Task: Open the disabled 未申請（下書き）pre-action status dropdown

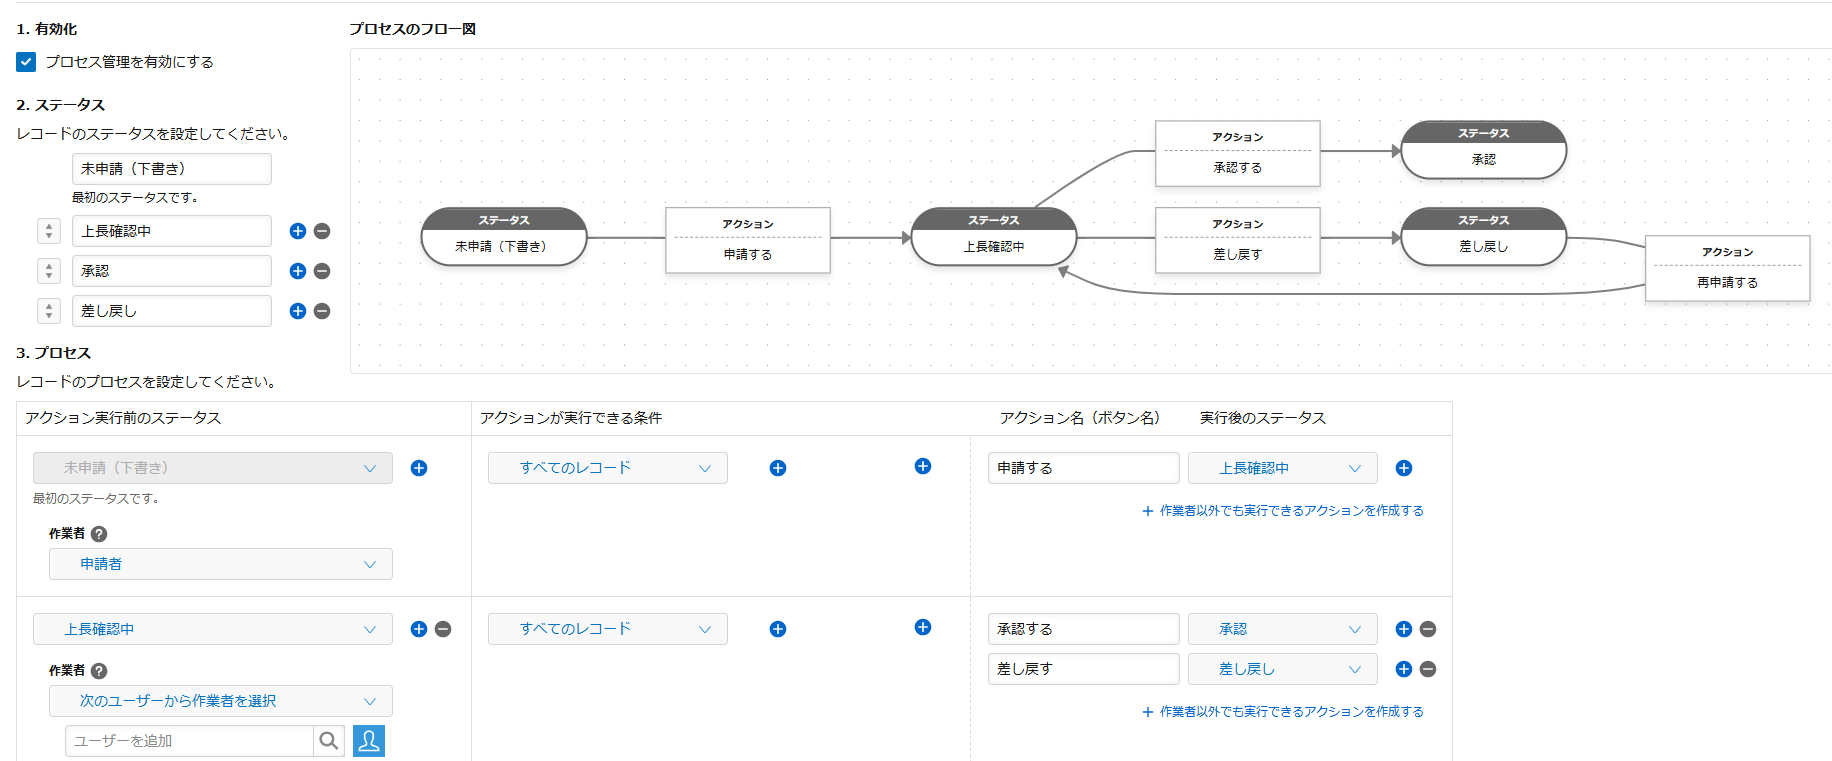Action: (213, 468)
